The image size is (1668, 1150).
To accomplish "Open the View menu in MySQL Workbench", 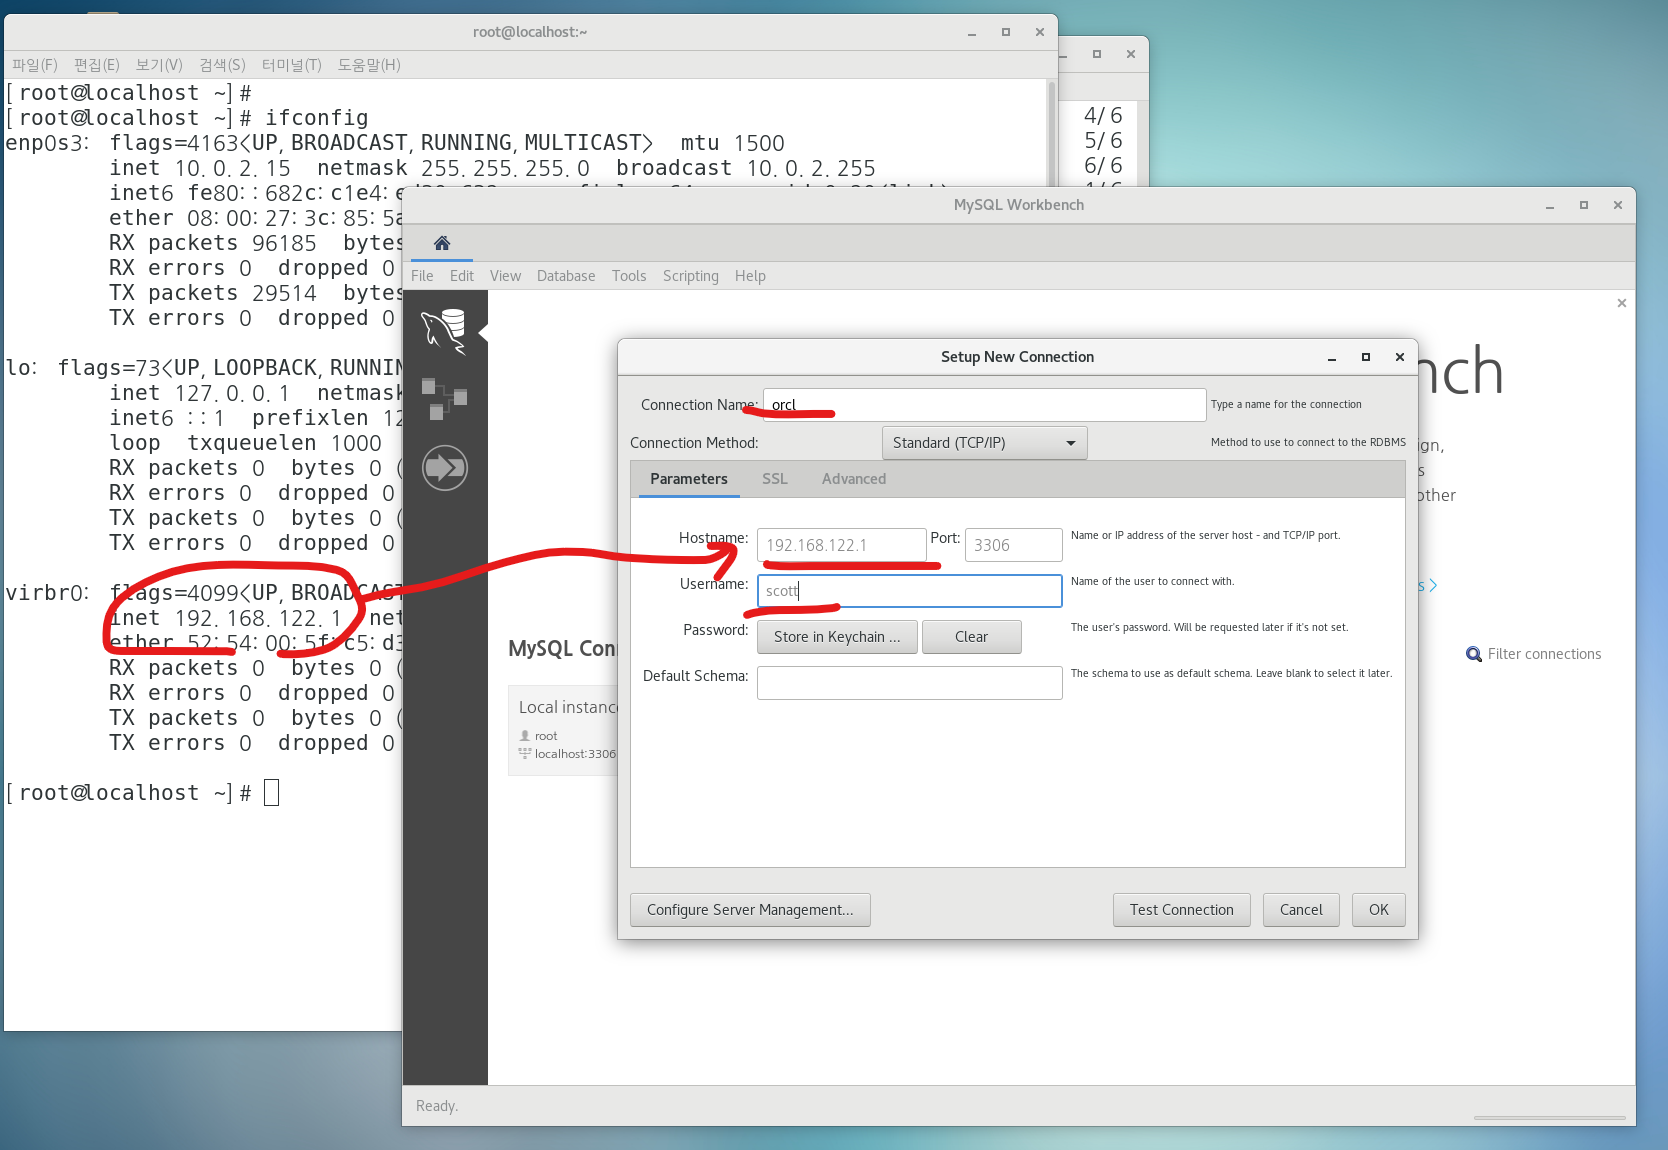I will click(505, 276).
